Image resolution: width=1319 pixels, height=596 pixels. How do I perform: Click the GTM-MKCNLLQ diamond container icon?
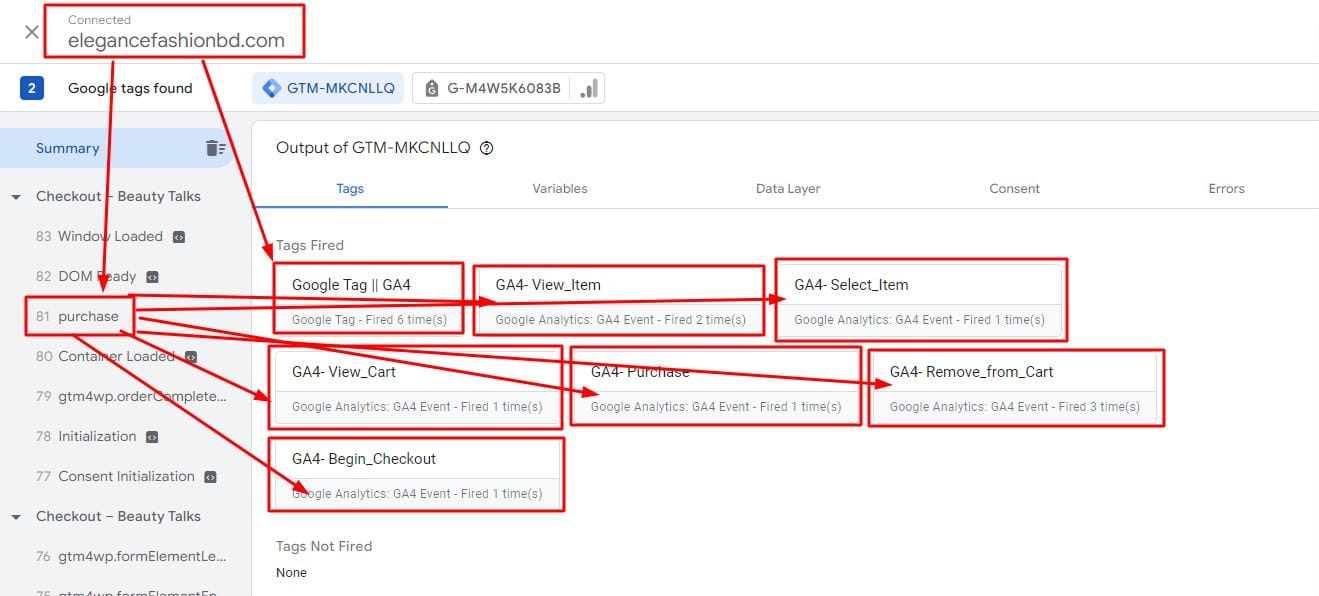pyautogui.click(x=271, y=88)
